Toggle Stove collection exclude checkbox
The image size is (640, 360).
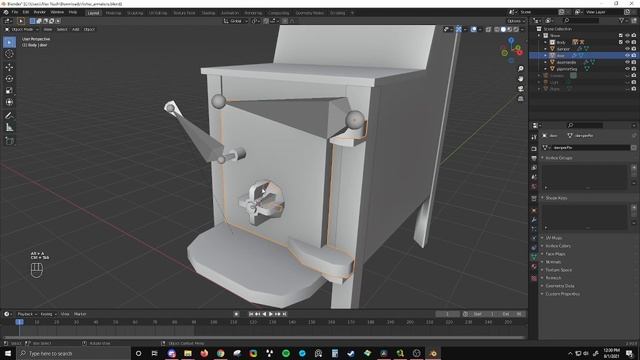point(621,36)
